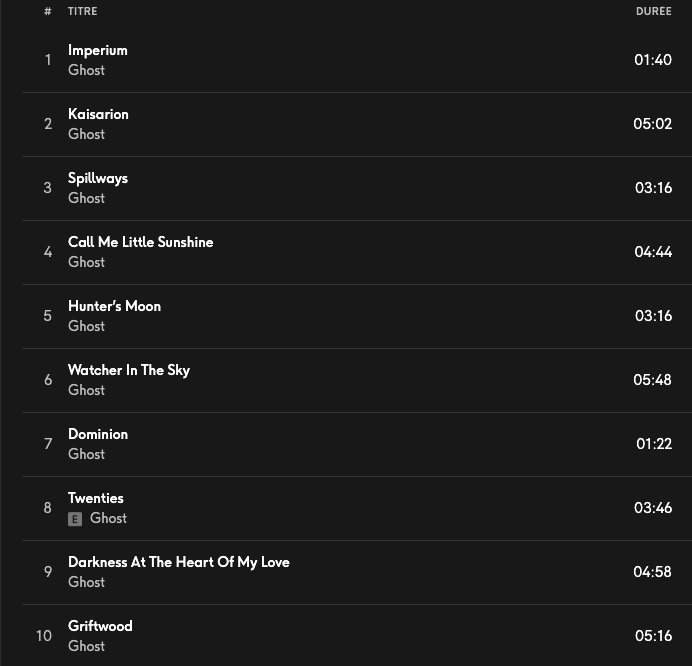Click track number 1

pos(47,60)
